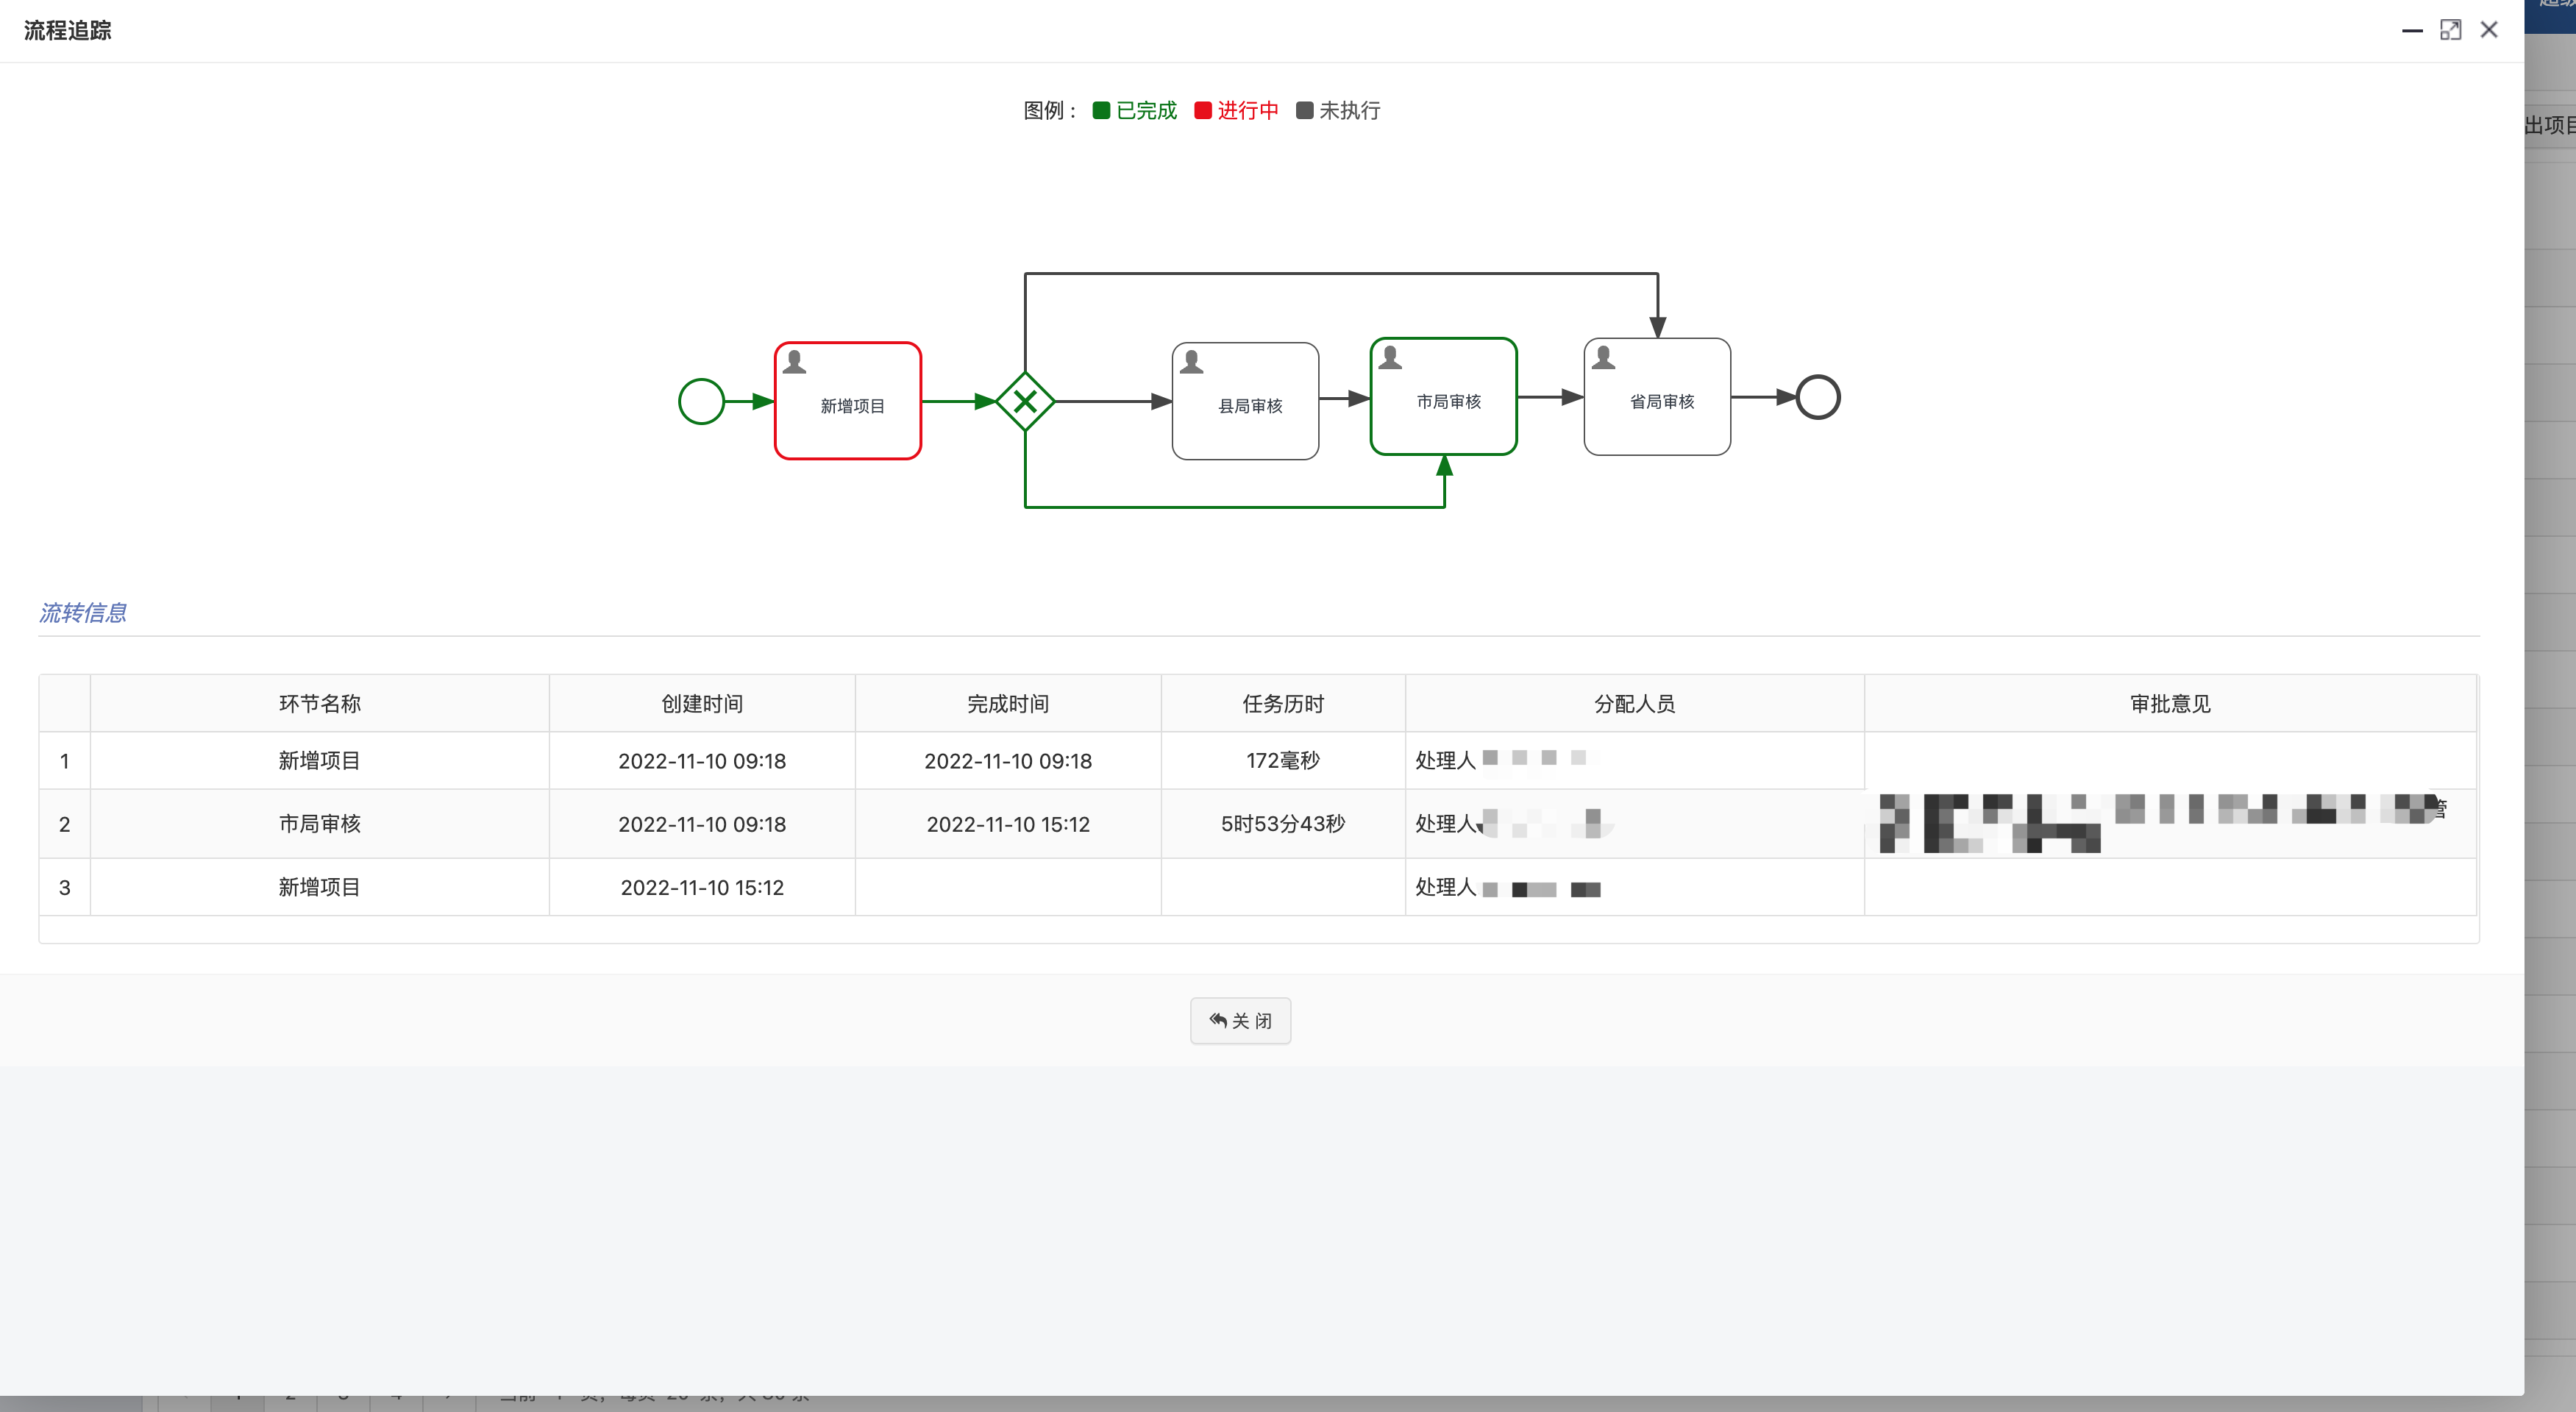Click 5时53分43秒 duration cell
Image resolution: width=2576 pixels, height=1412 pixels.
coord(1283,823)
